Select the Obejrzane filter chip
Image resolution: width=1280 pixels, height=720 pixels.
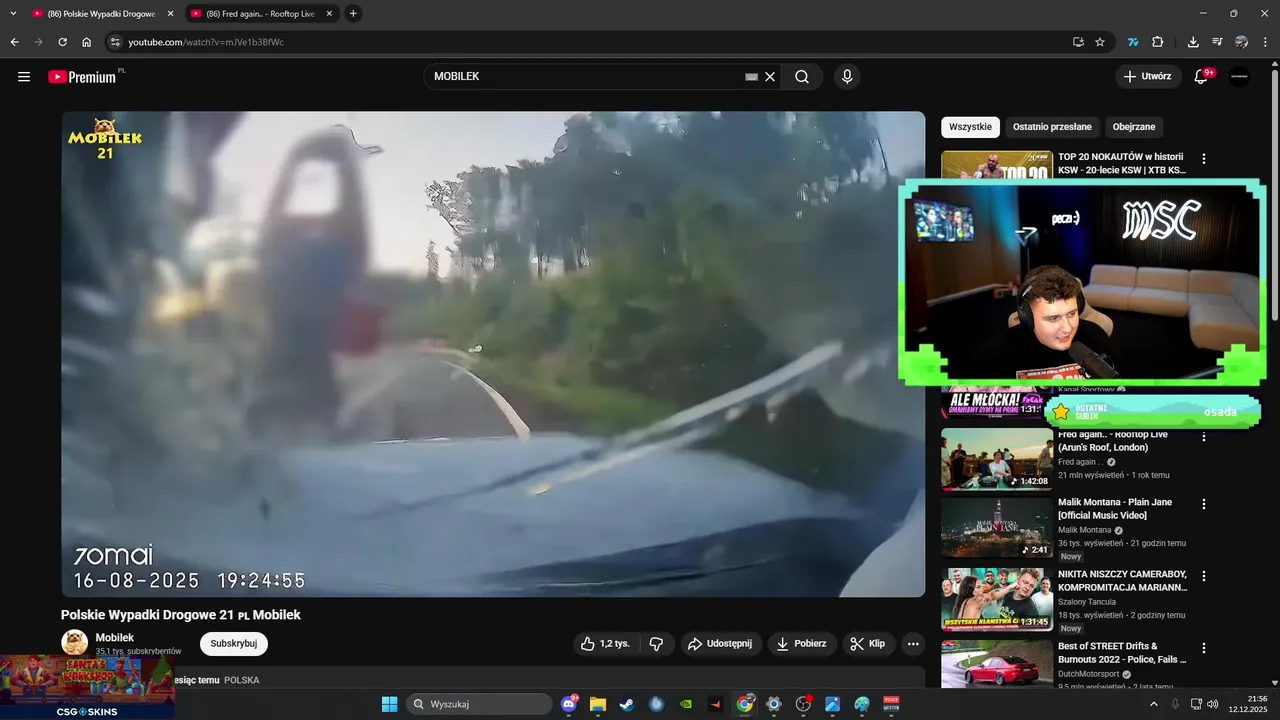point(1134,127)
